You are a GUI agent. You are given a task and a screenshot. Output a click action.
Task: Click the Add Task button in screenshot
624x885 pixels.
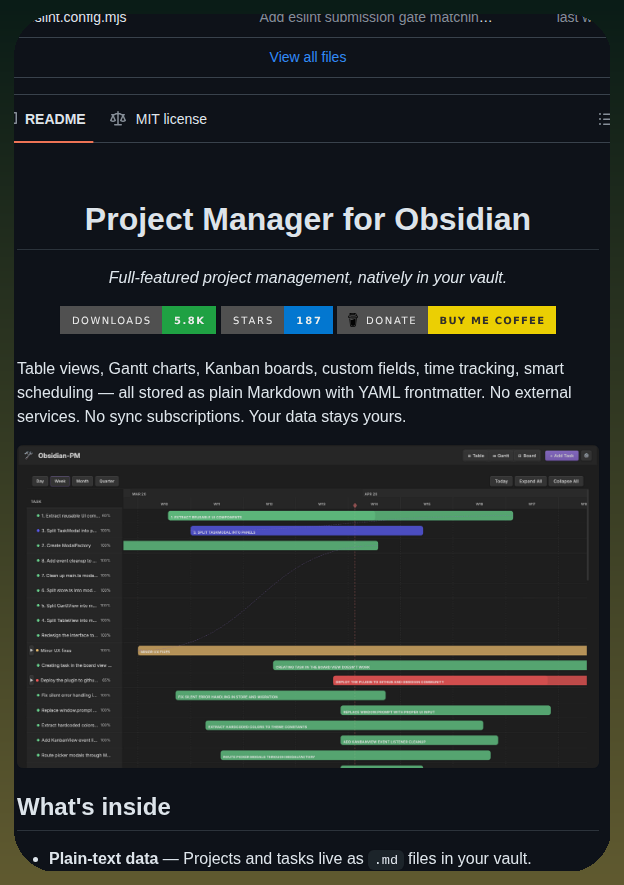(561, 455)
